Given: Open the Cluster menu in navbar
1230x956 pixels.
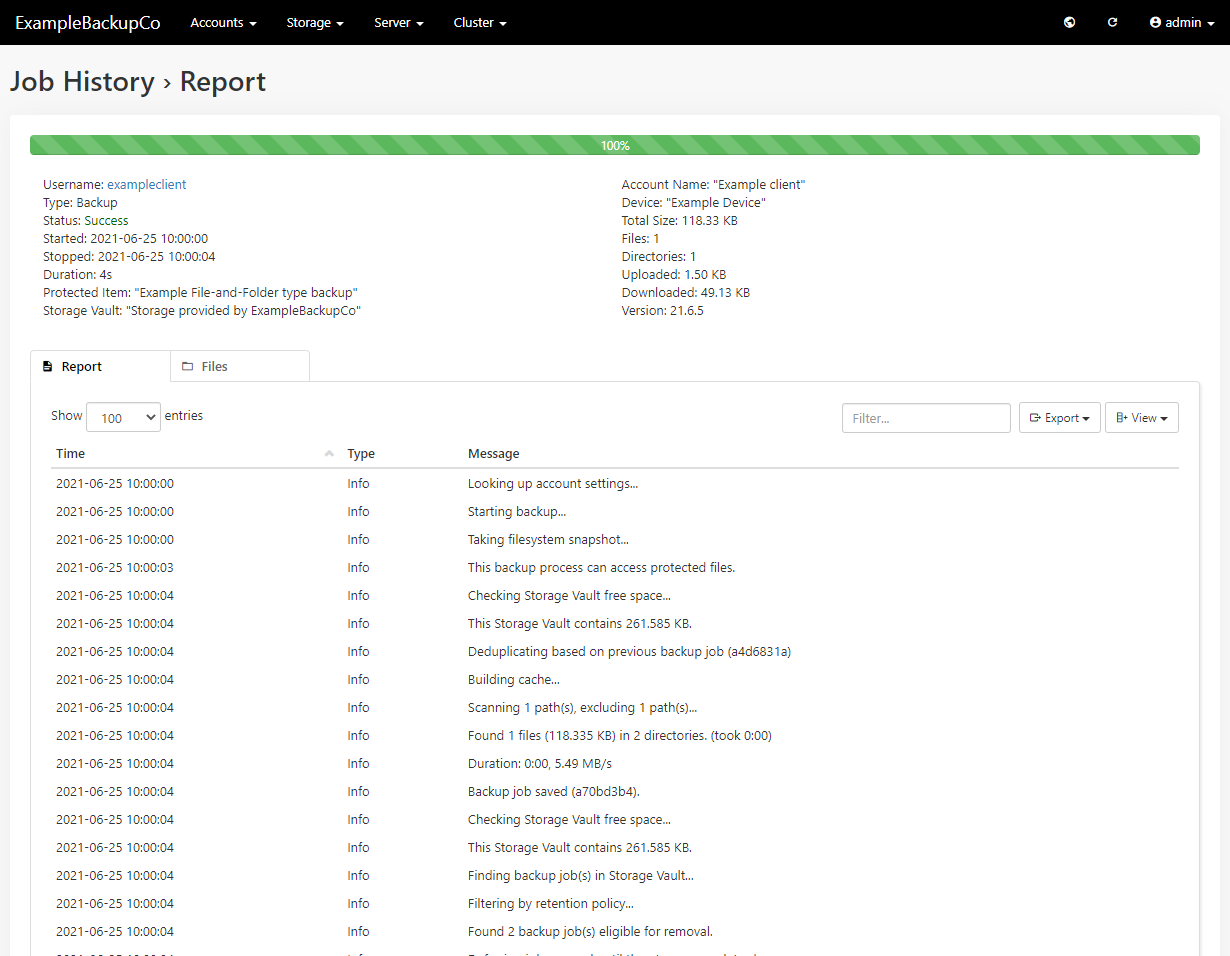Looking at the screenshot, I should click(x=479, y=22).
